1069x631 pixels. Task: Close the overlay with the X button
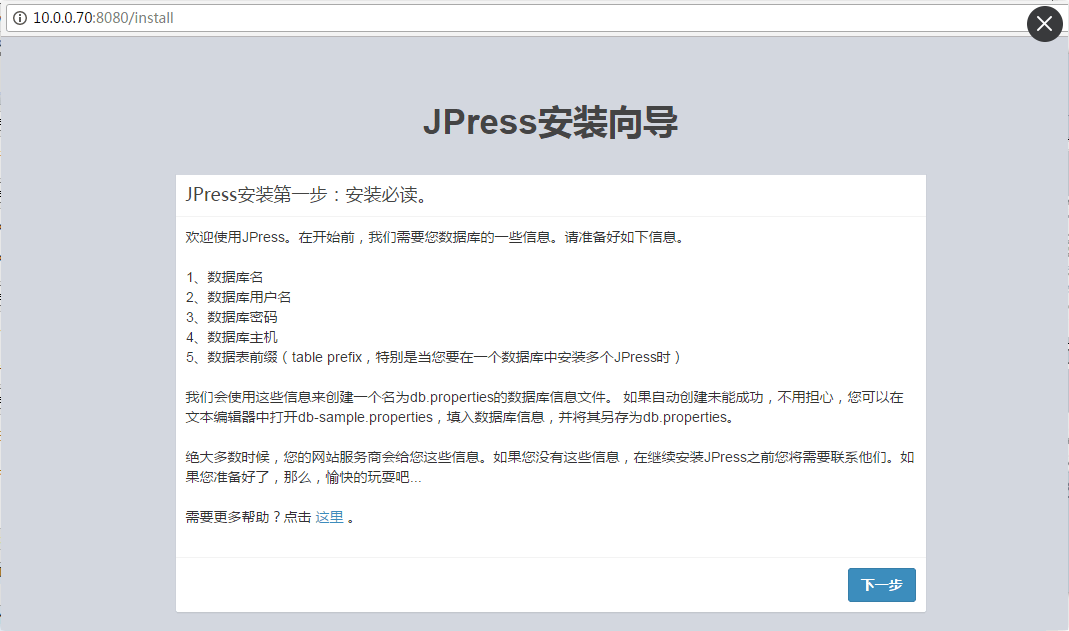(x=1044, y=24)
